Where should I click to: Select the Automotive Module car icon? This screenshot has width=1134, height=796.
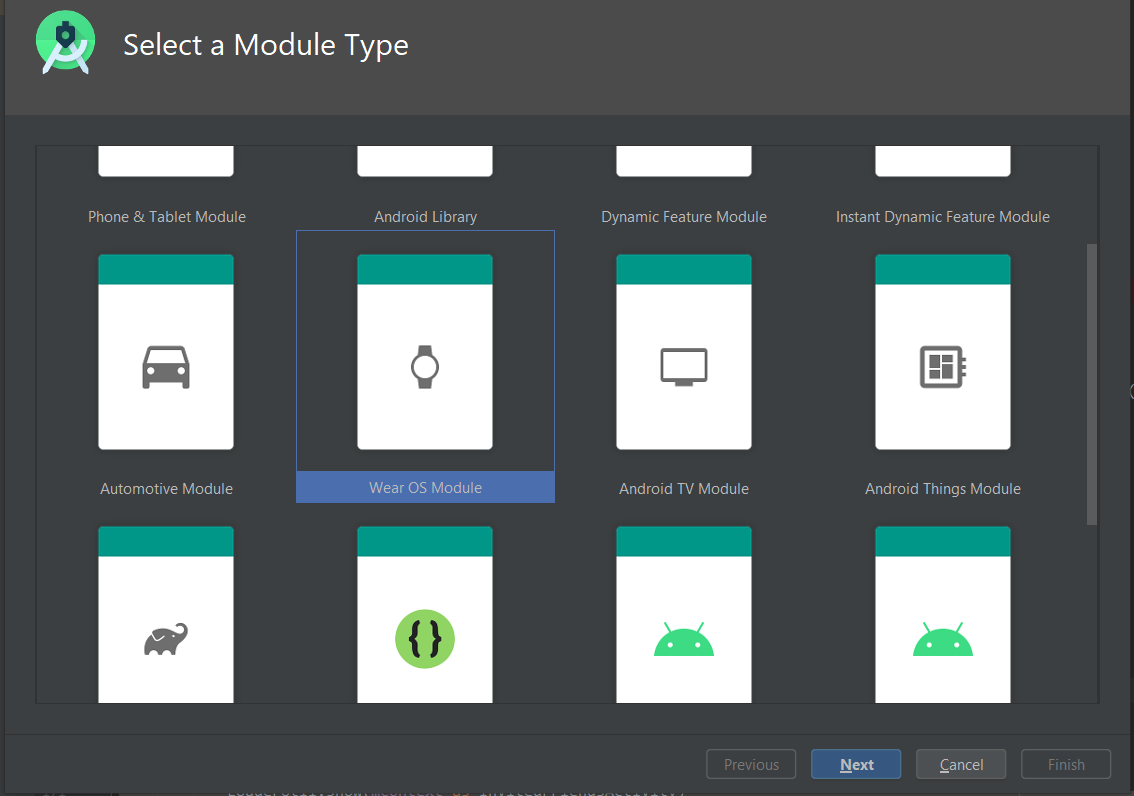point(166,367)
